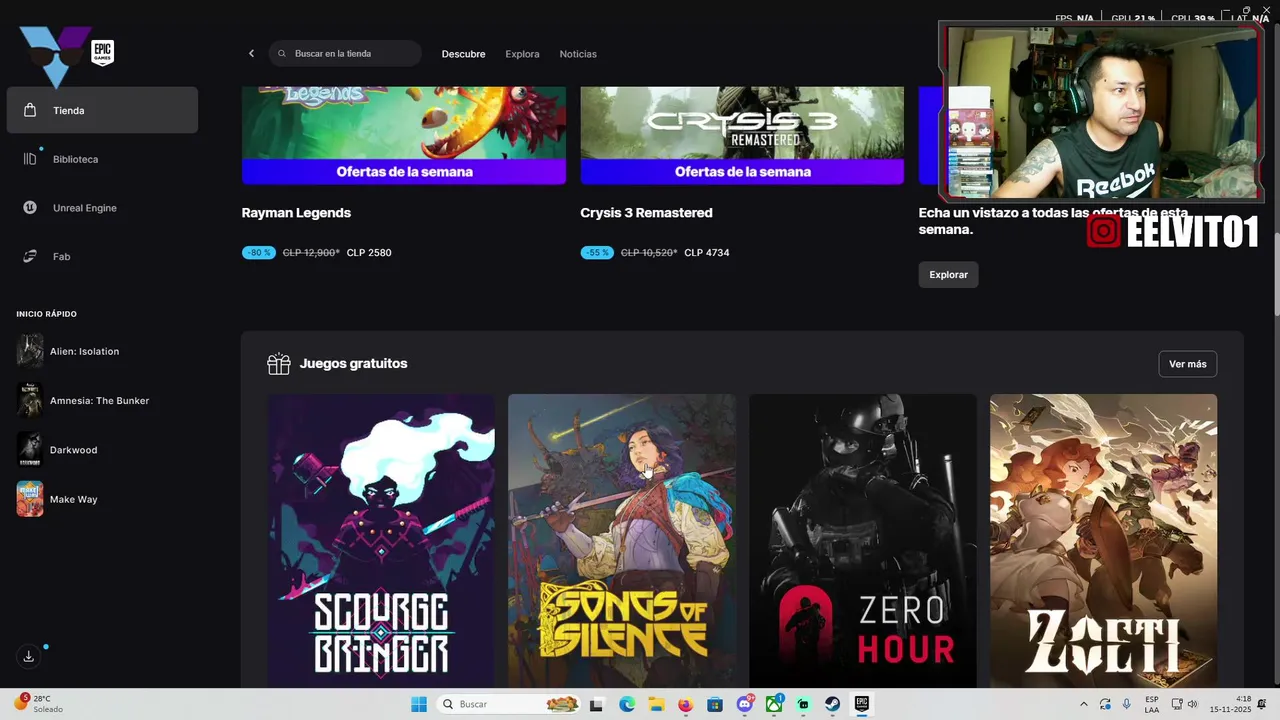Click the Darkwood thumbnail icon
The image size is (1280, 720).
point(30,450)
